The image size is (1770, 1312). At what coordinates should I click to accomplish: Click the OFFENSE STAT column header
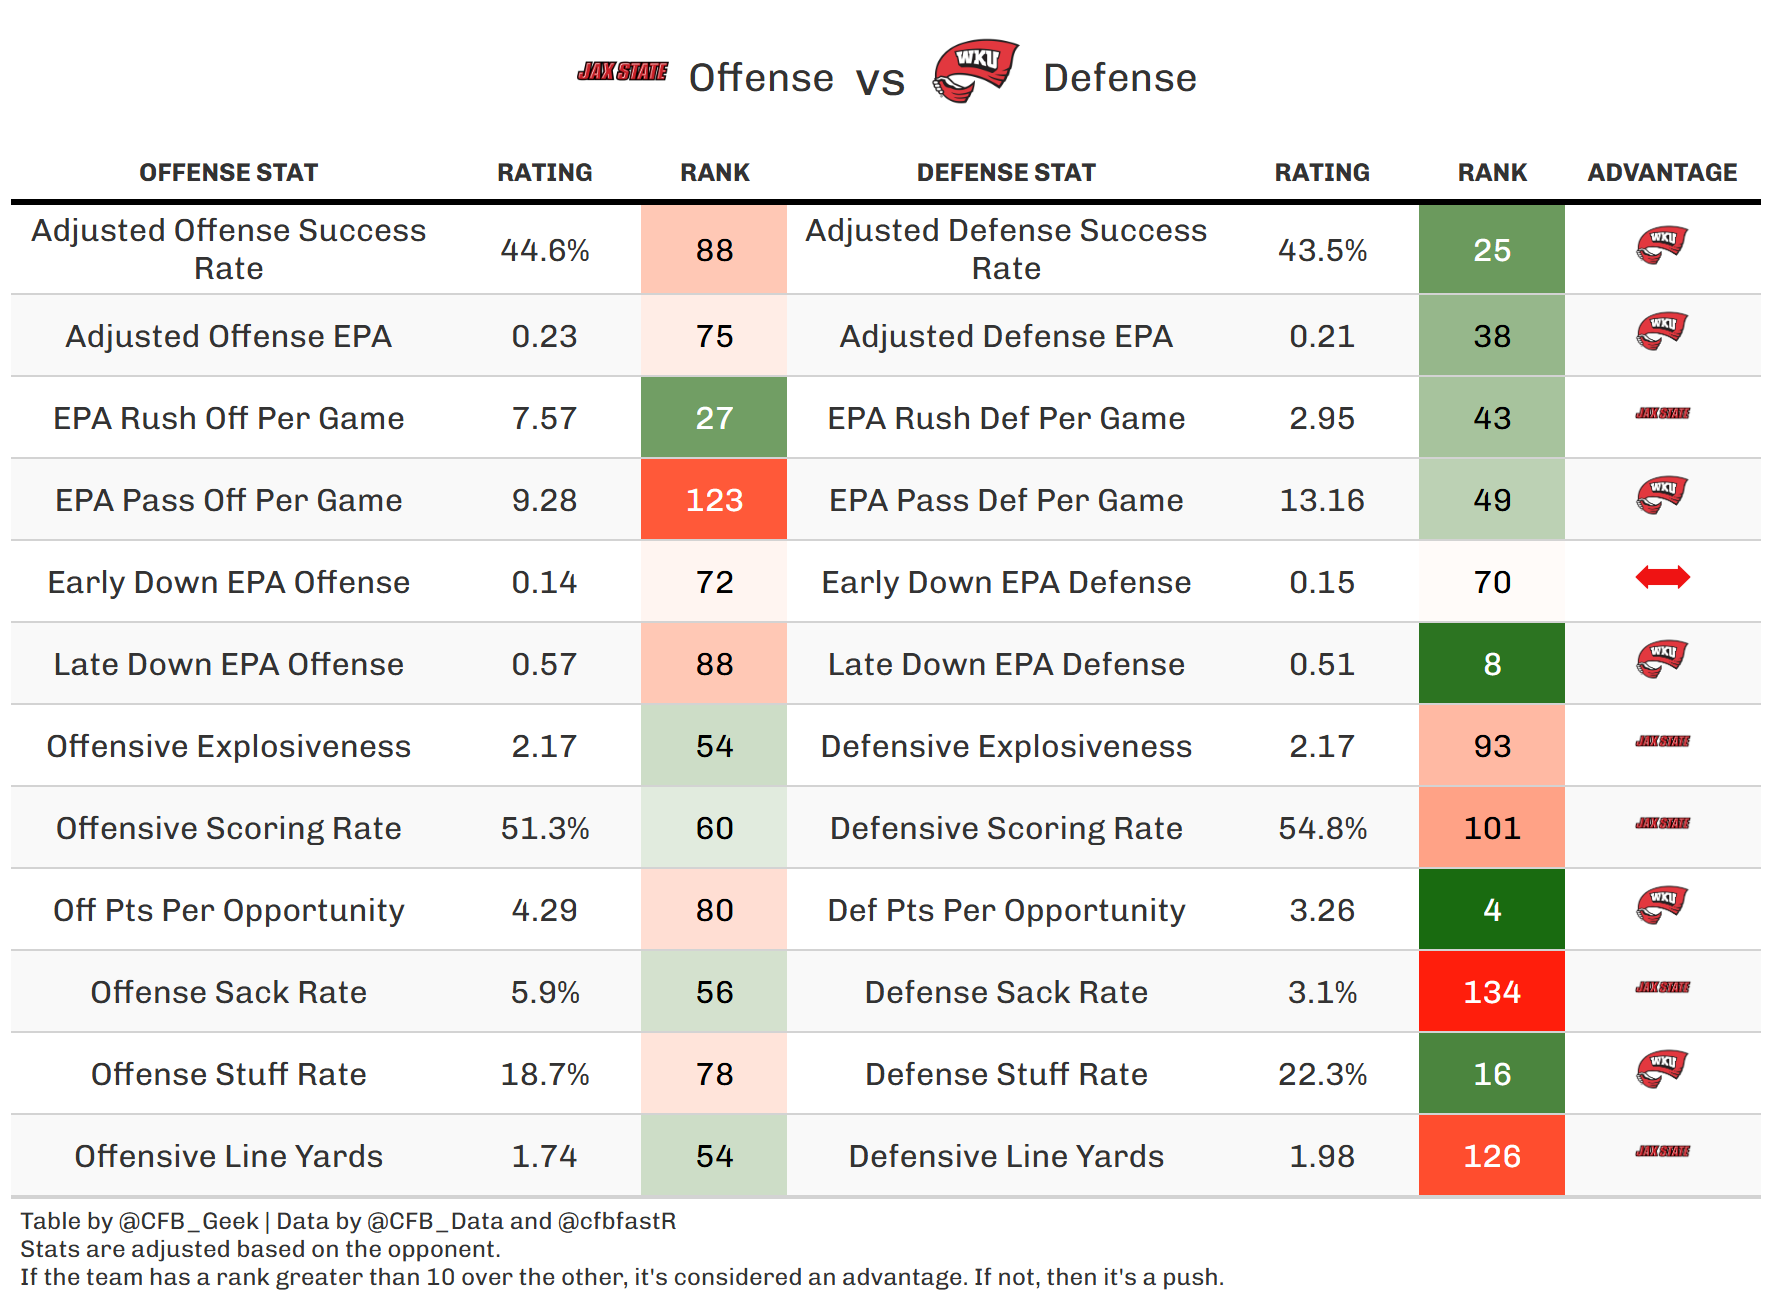click(228, 173)
